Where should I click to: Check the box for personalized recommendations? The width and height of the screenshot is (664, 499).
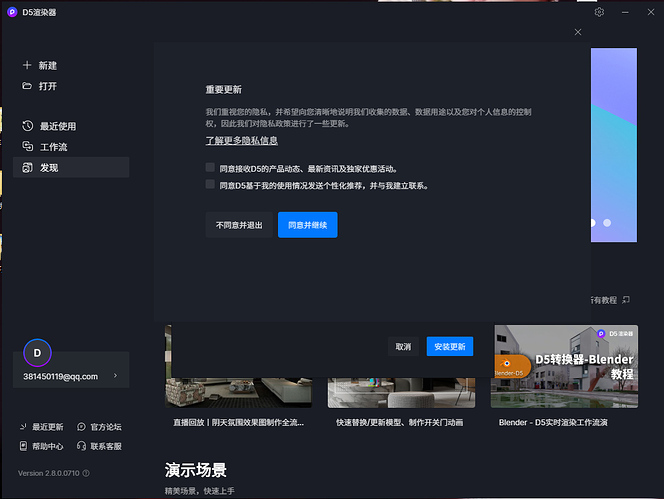point(210,184)
